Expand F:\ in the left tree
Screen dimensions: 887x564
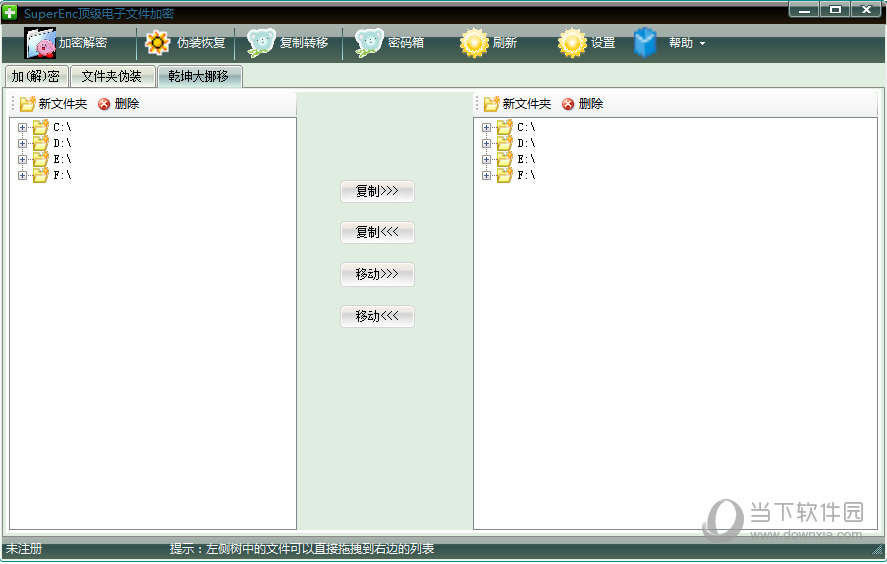pos(22,176)
